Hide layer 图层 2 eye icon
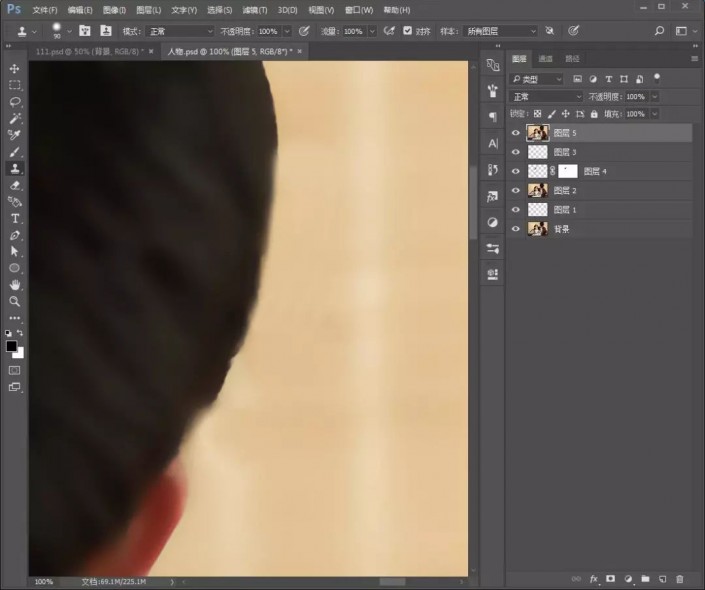The width and height of the screenshot is (705, 590). point(516,190)
